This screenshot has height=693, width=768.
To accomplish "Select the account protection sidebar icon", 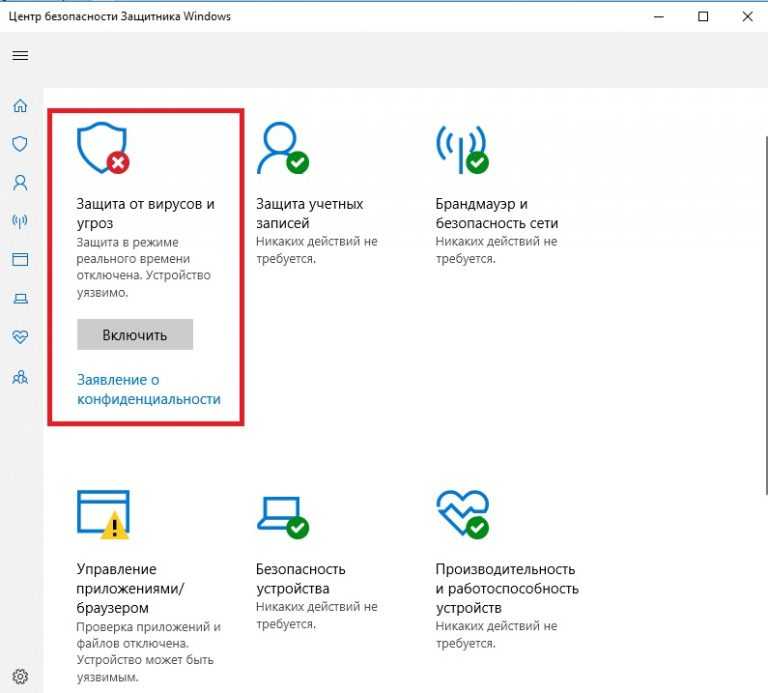I will pos(20,182).
